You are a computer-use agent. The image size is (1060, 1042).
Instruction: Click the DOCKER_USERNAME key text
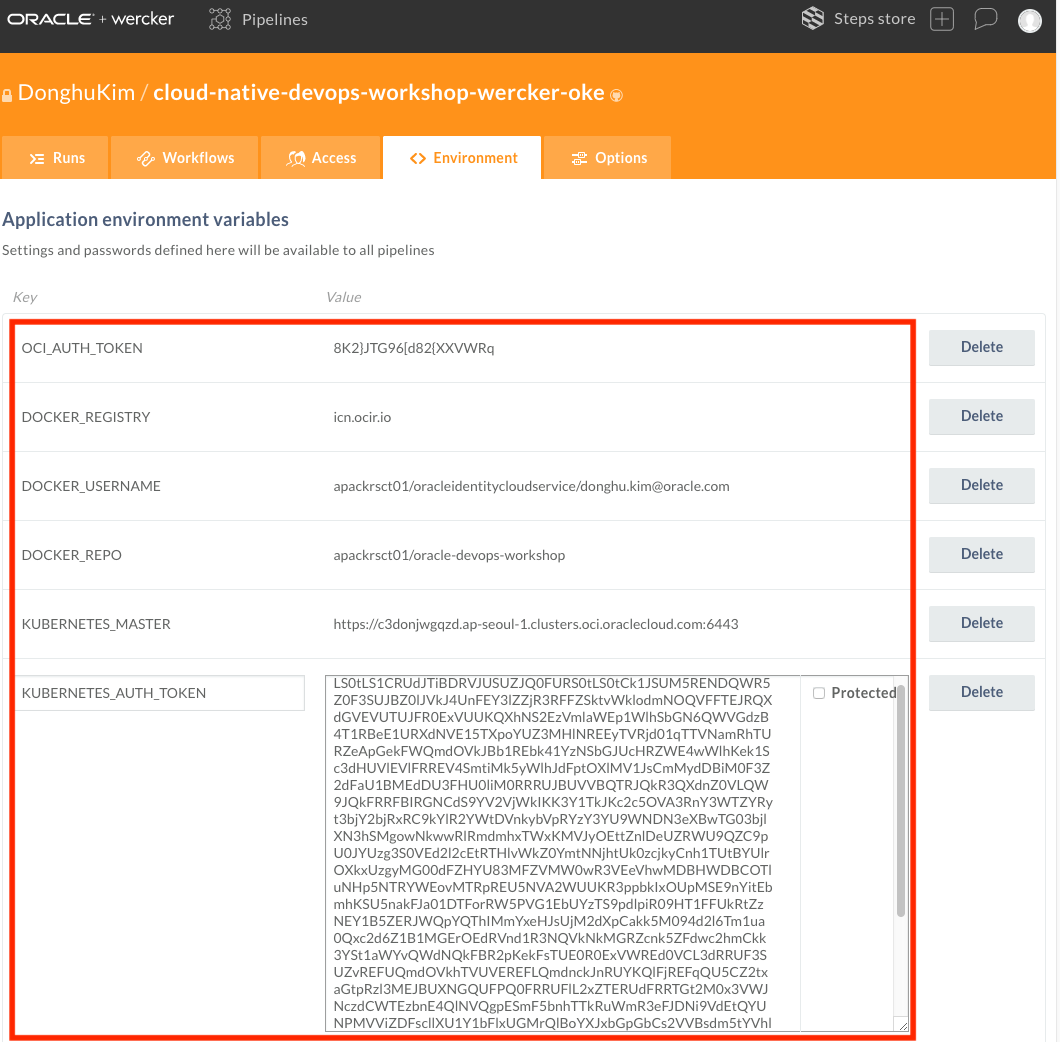(x=91, y=486)
